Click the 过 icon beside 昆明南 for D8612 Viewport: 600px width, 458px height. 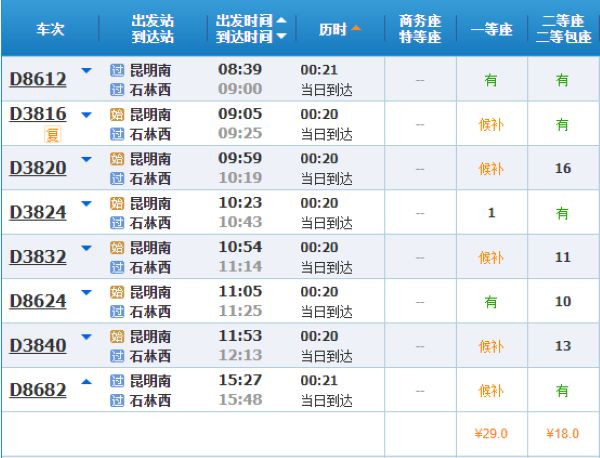click(x=116, y=70)
